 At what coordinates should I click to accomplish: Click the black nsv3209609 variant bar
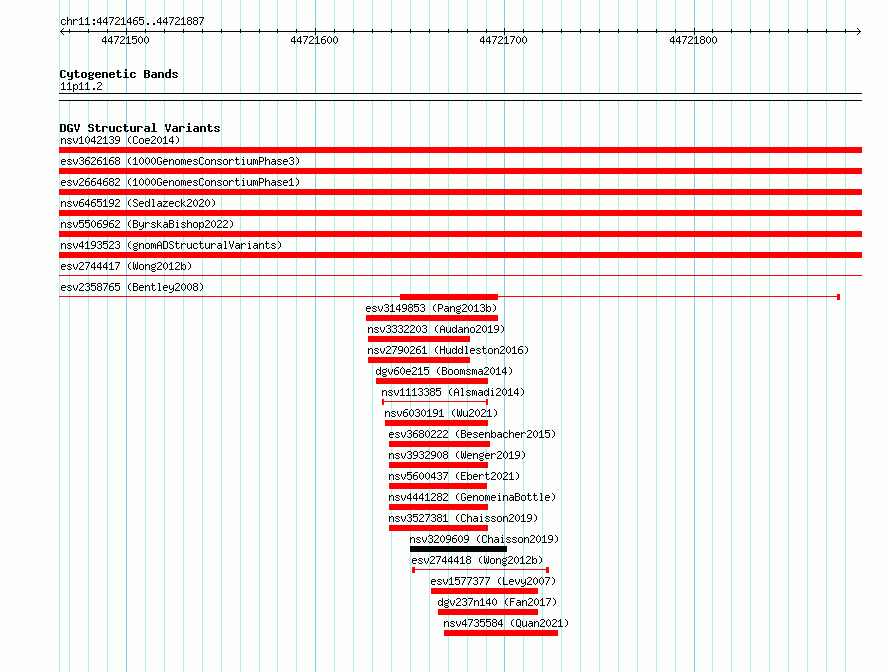coord(458,549)
